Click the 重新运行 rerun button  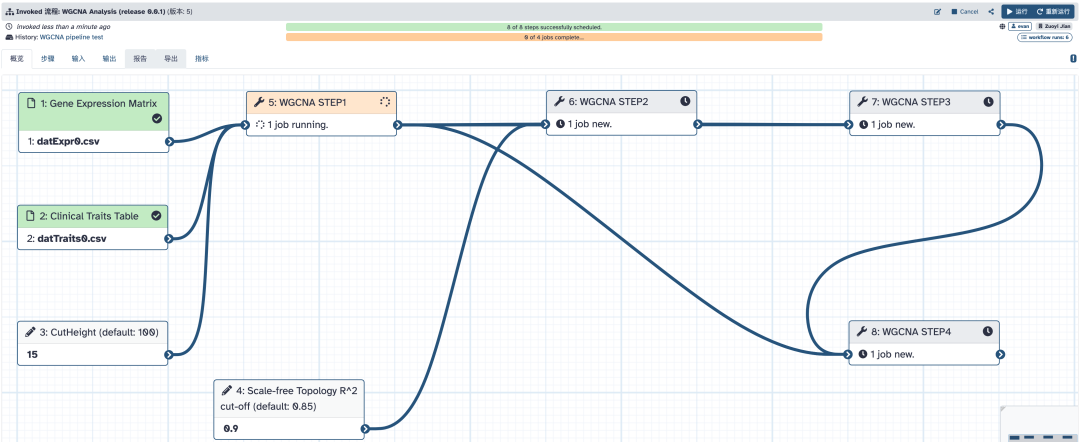[1052, 12]
